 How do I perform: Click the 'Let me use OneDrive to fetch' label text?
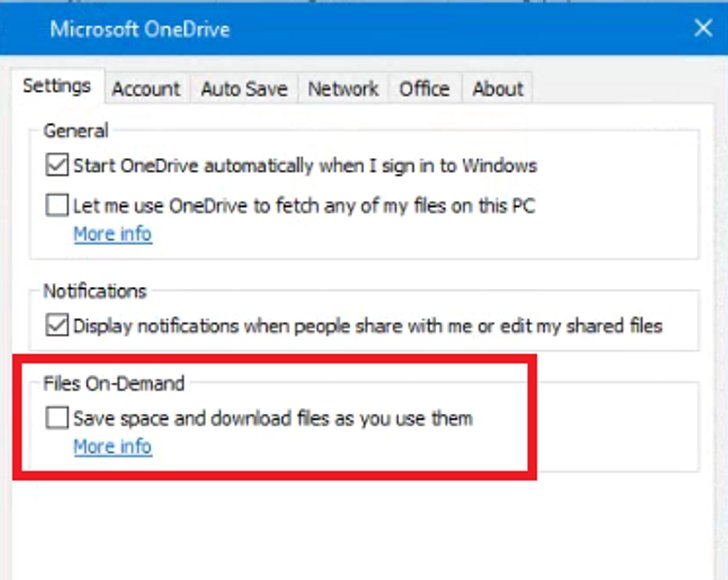(x=305, y=206)
